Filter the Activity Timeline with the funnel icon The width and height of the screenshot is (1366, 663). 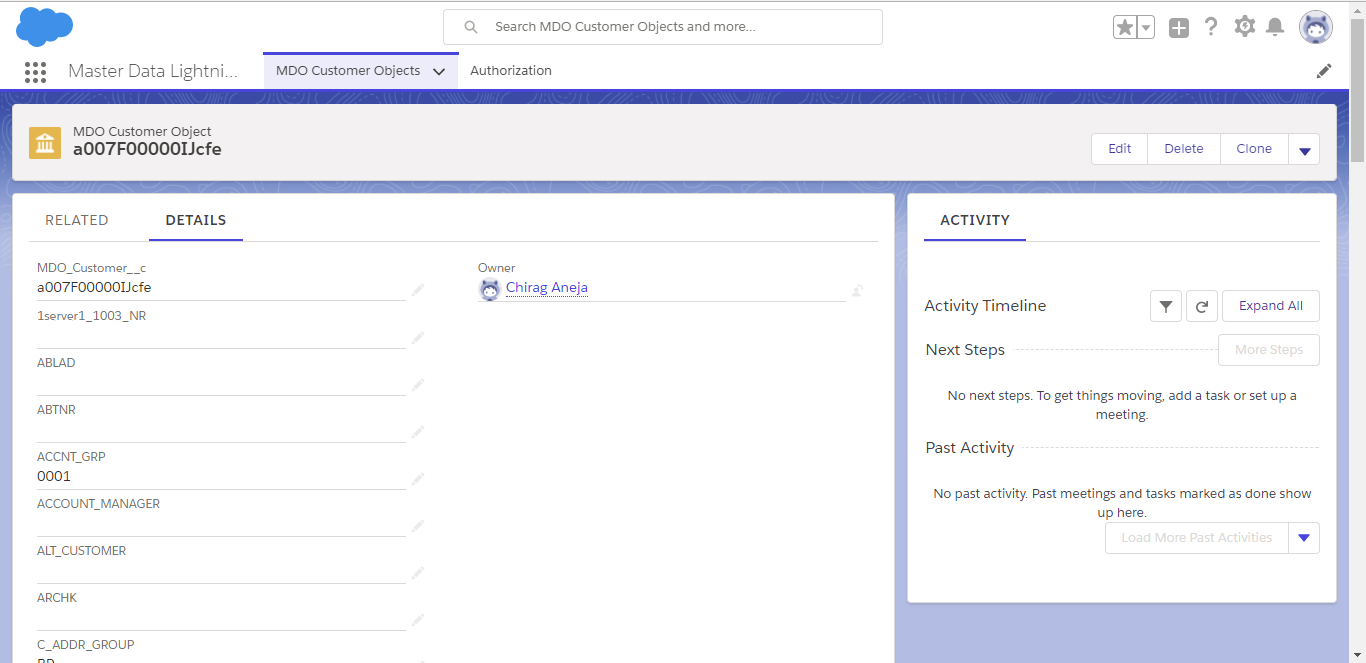1165,306
